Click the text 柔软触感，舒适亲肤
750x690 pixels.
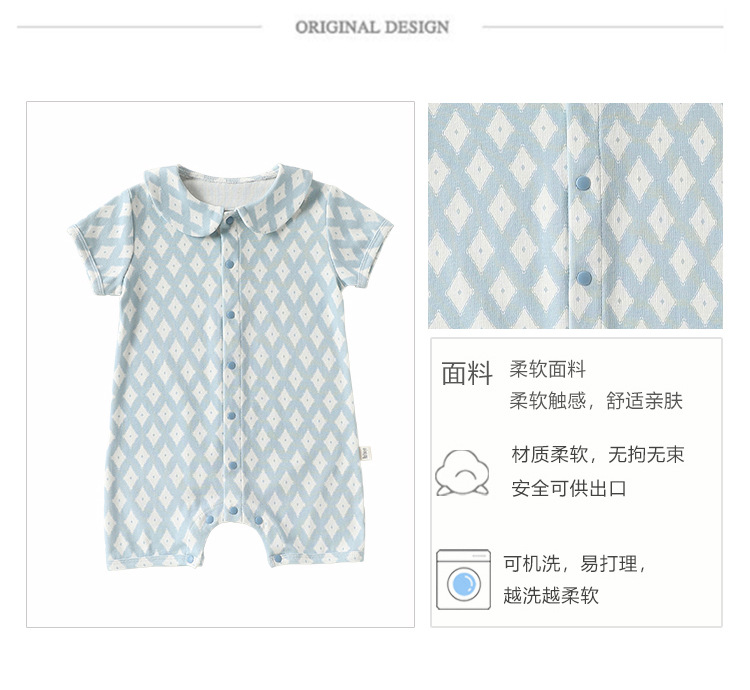coord(596,401)
